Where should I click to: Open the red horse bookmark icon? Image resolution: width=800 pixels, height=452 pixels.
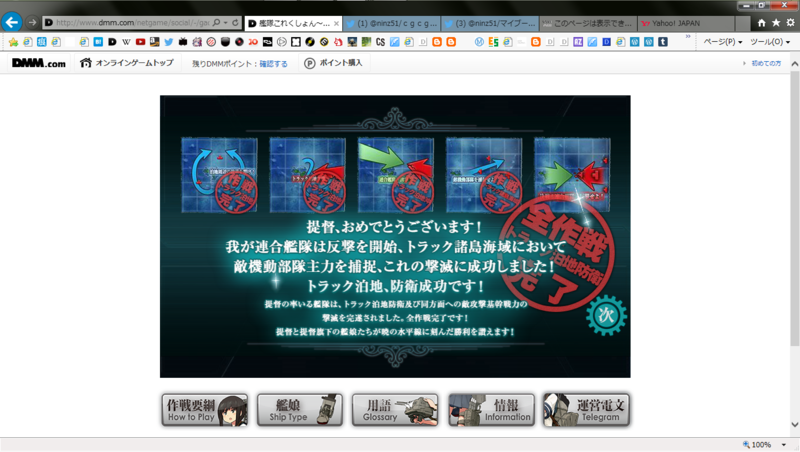coord(338,42)
